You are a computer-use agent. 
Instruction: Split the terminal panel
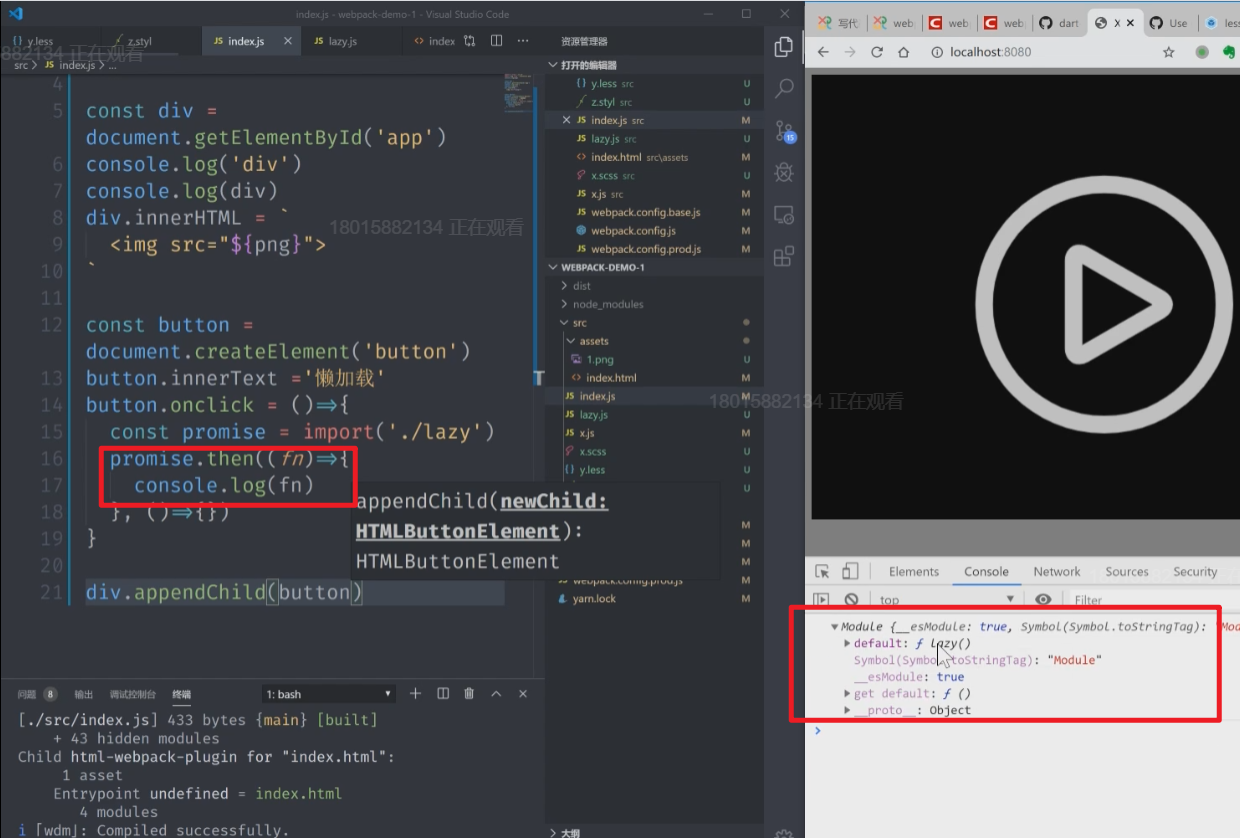pos(443,693)
